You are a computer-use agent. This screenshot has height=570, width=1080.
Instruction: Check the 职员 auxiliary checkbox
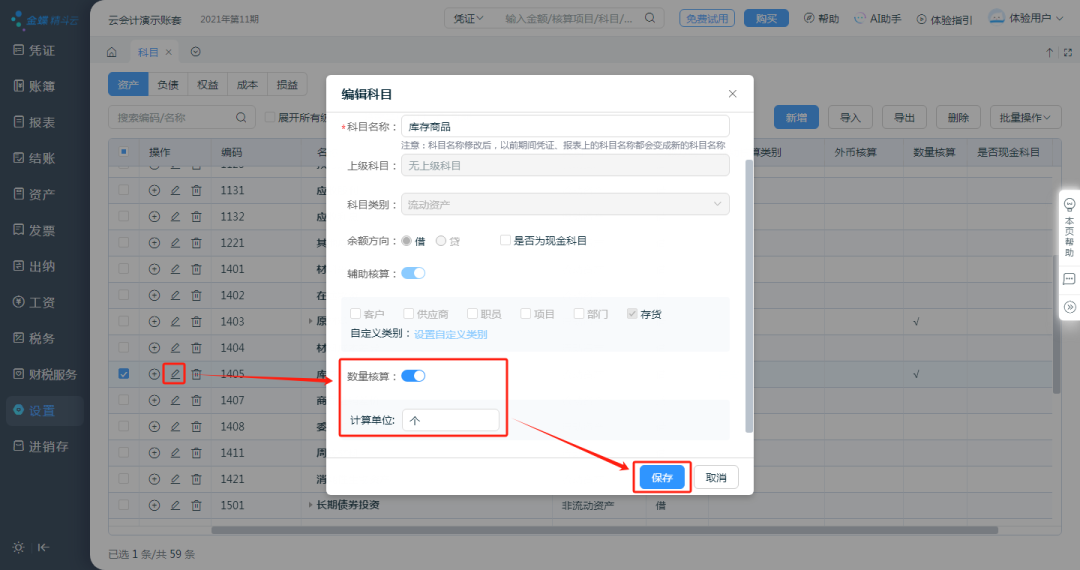(x=472, y=314)
